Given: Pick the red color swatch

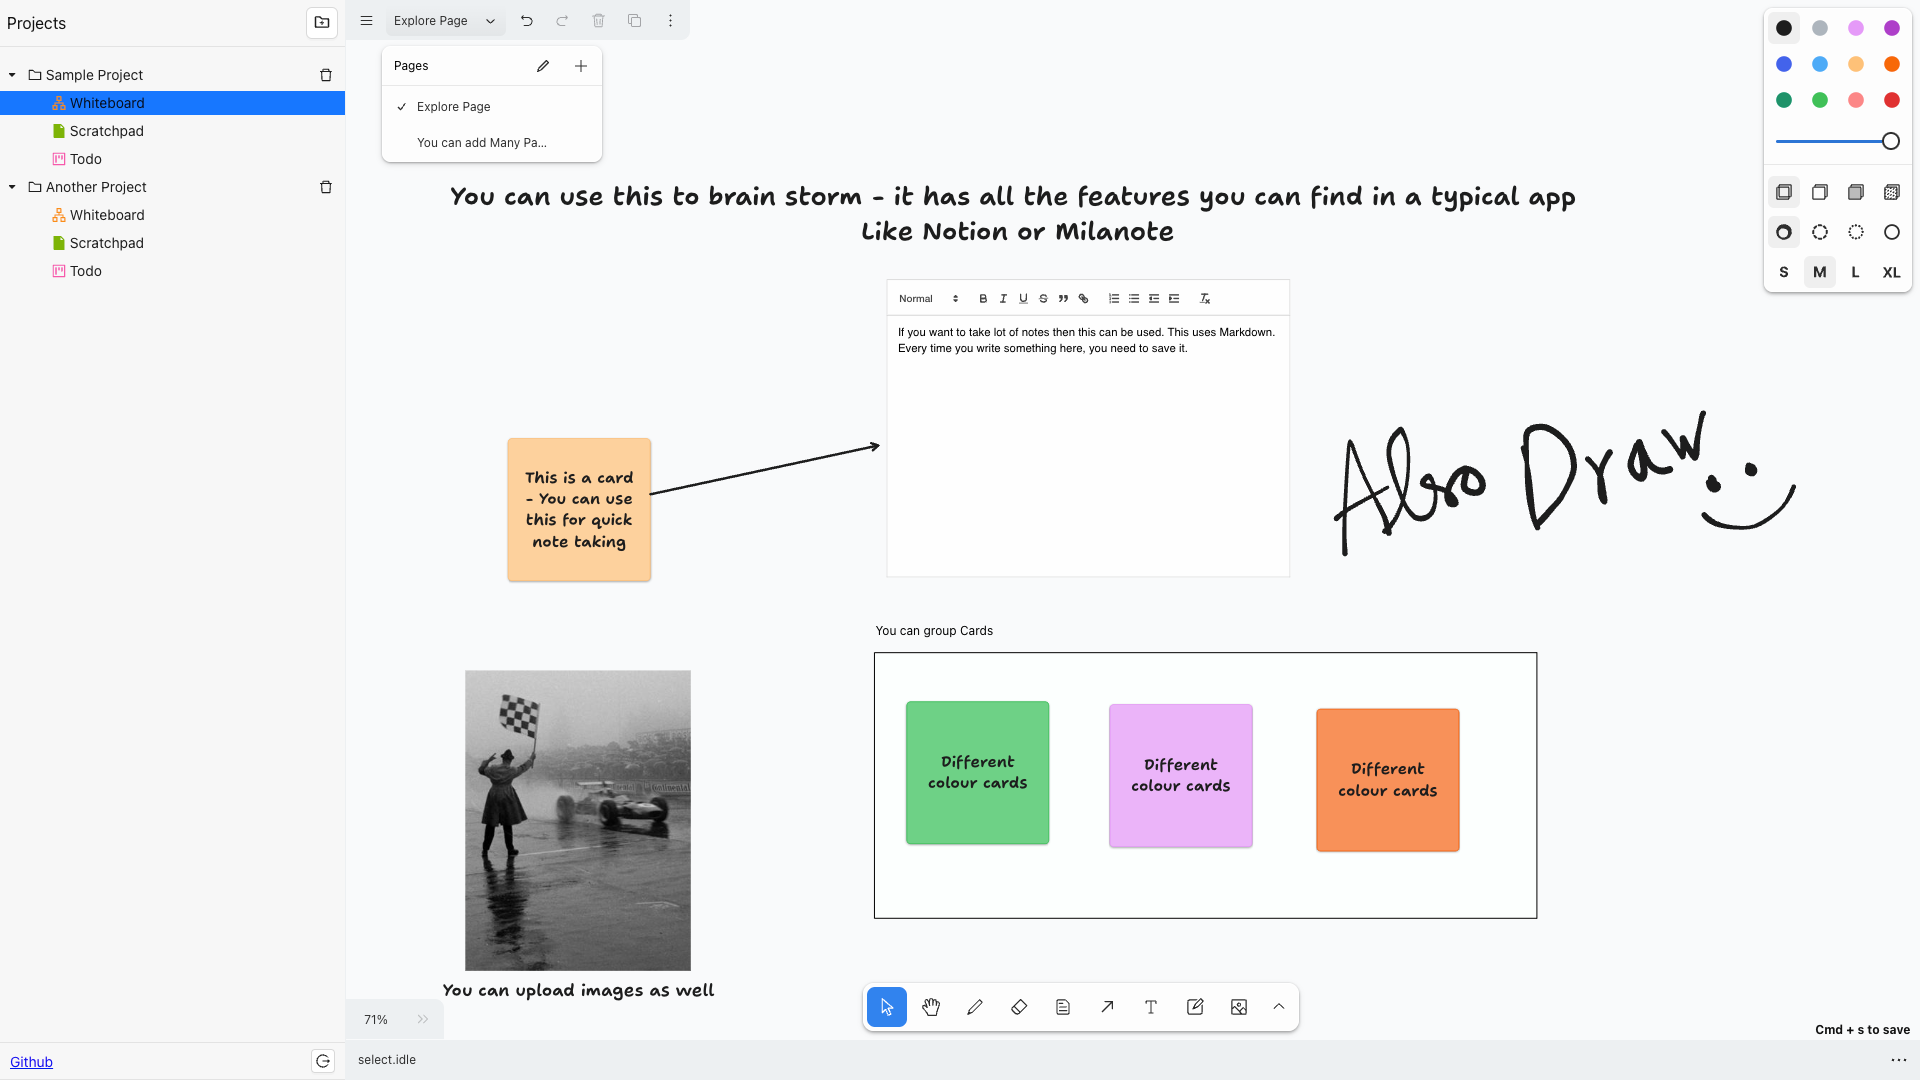Looking at the screenshot, I should tap(1891, 100).
